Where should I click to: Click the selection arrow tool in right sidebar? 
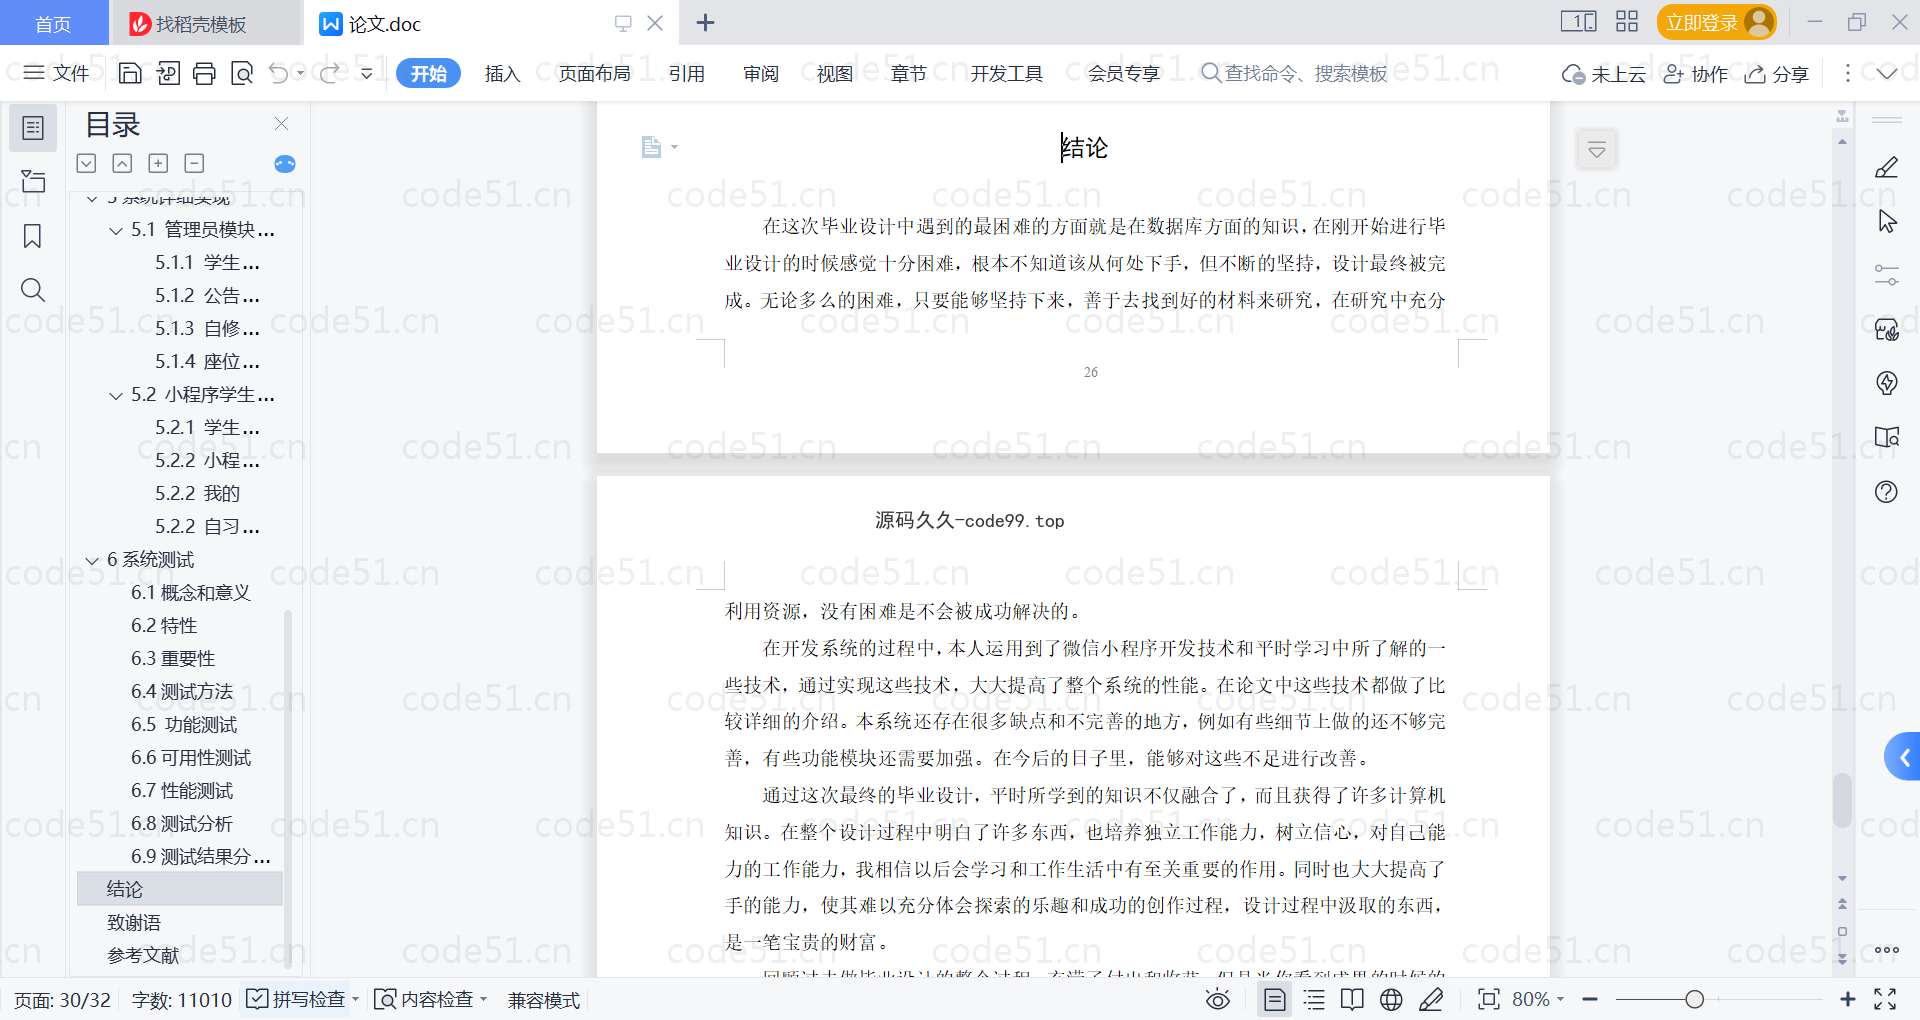[x=1887, y=221]
